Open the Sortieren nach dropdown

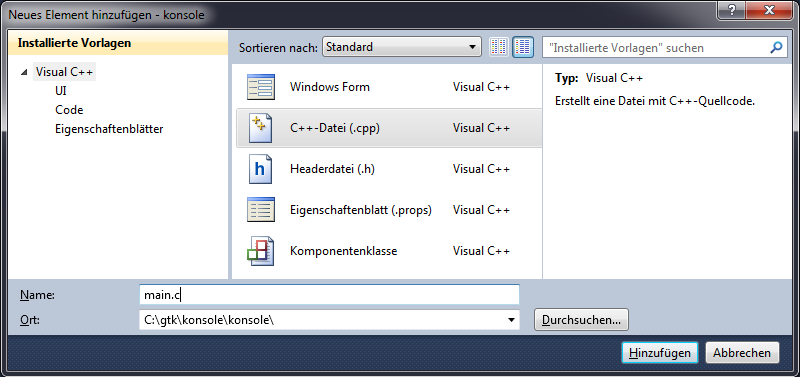pyautogui.click(x=402, y=47)
